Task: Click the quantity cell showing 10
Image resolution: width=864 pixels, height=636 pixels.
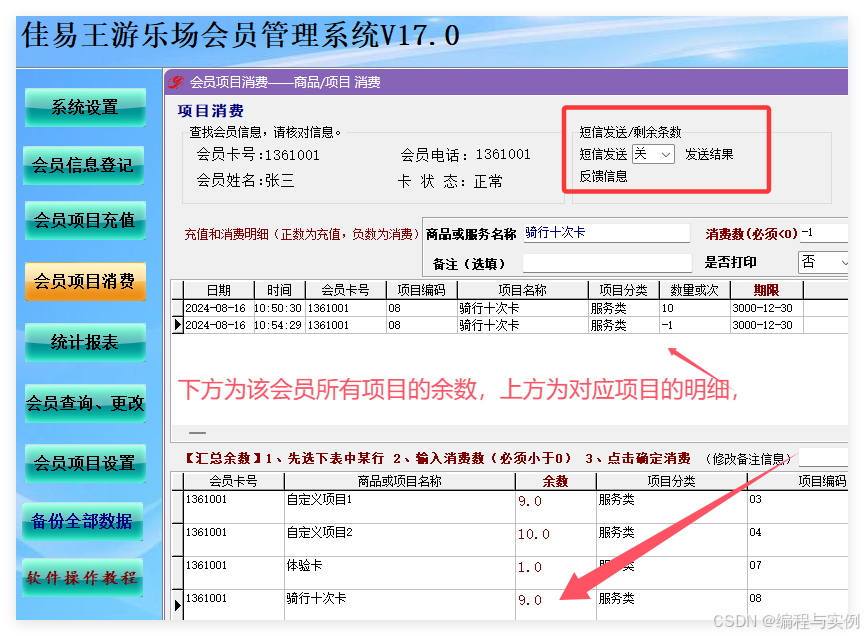Action: (694, 308)
